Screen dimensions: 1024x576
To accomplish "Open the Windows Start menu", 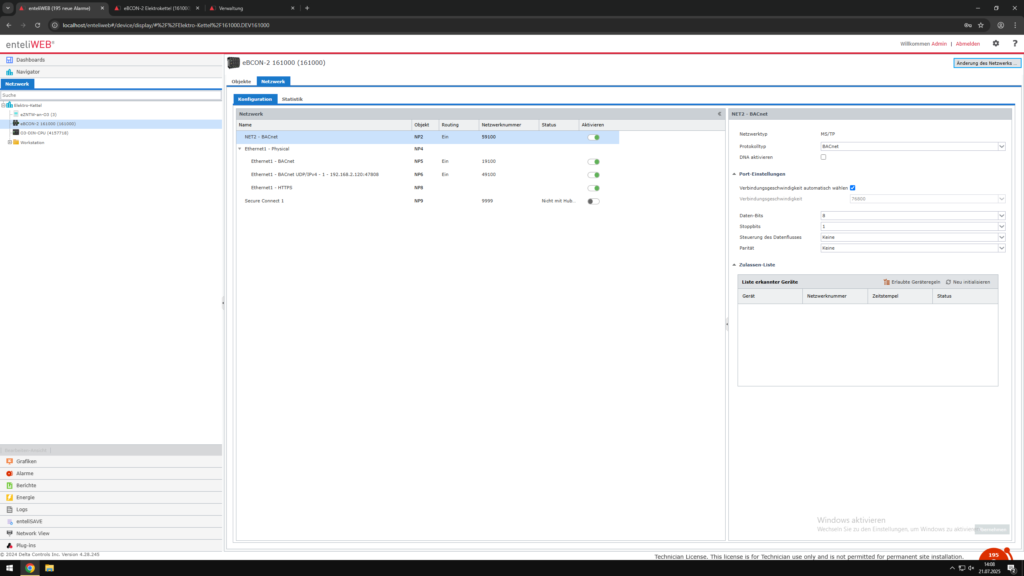I will click(9, 568).
